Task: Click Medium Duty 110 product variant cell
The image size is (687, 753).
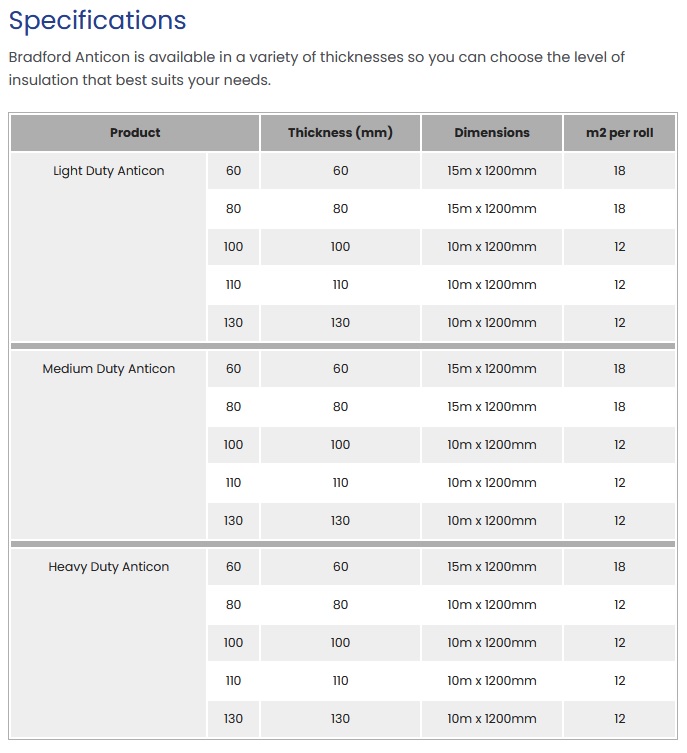Action: coord(233,483)
